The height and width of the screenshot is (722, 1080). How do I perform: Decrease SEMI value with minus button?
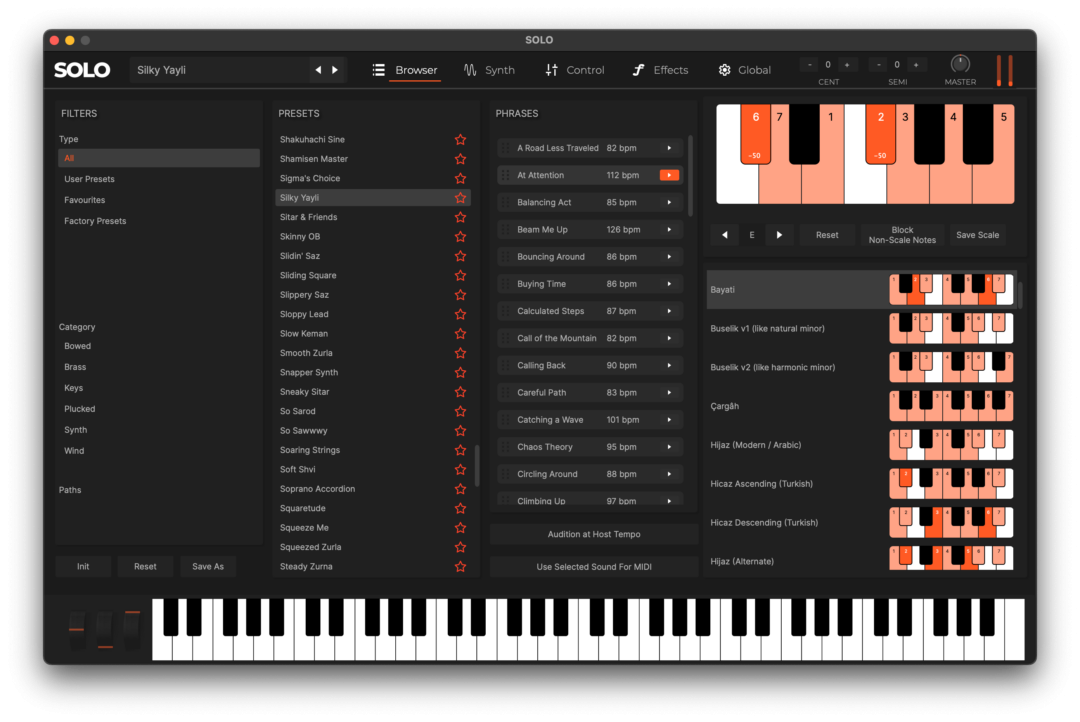coord(879,65)
